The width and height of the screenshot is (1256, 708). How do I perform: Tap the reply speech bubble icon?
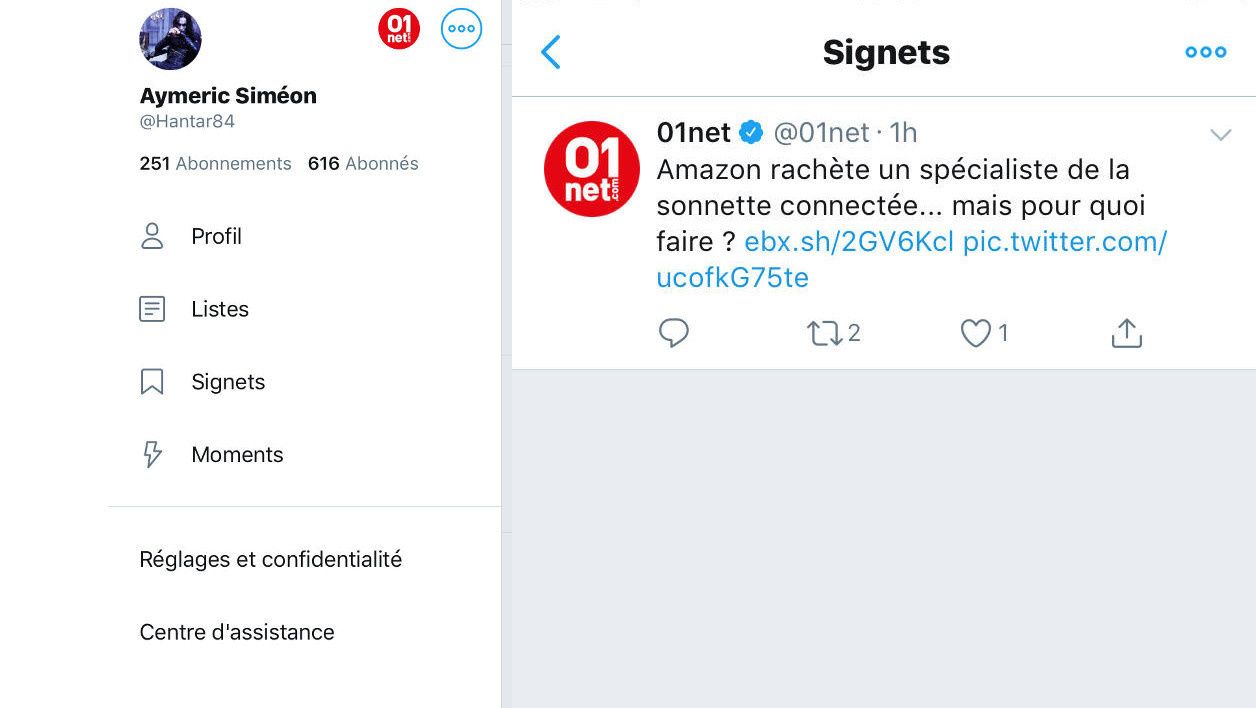pyautogui.click(x=674, y=333)
